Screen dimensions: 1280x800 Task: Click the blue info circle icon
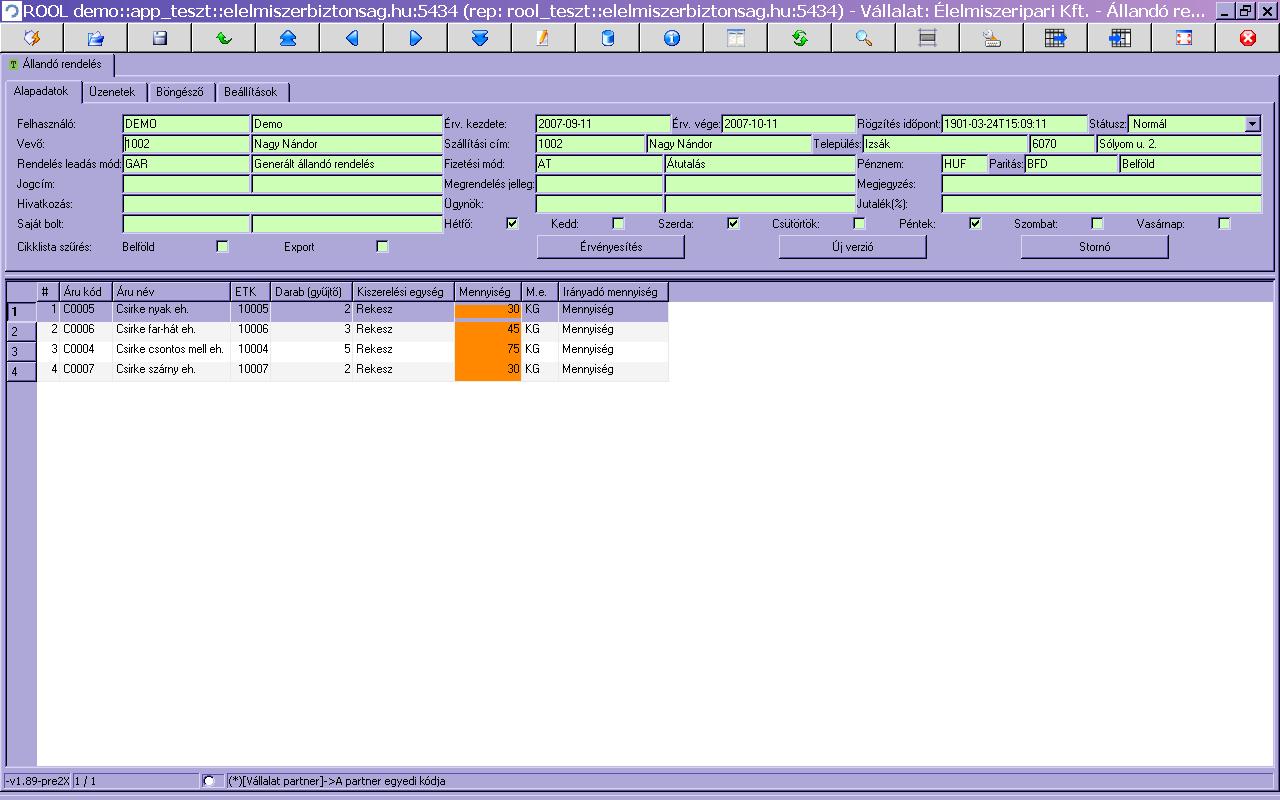click(x=671, y=38)
